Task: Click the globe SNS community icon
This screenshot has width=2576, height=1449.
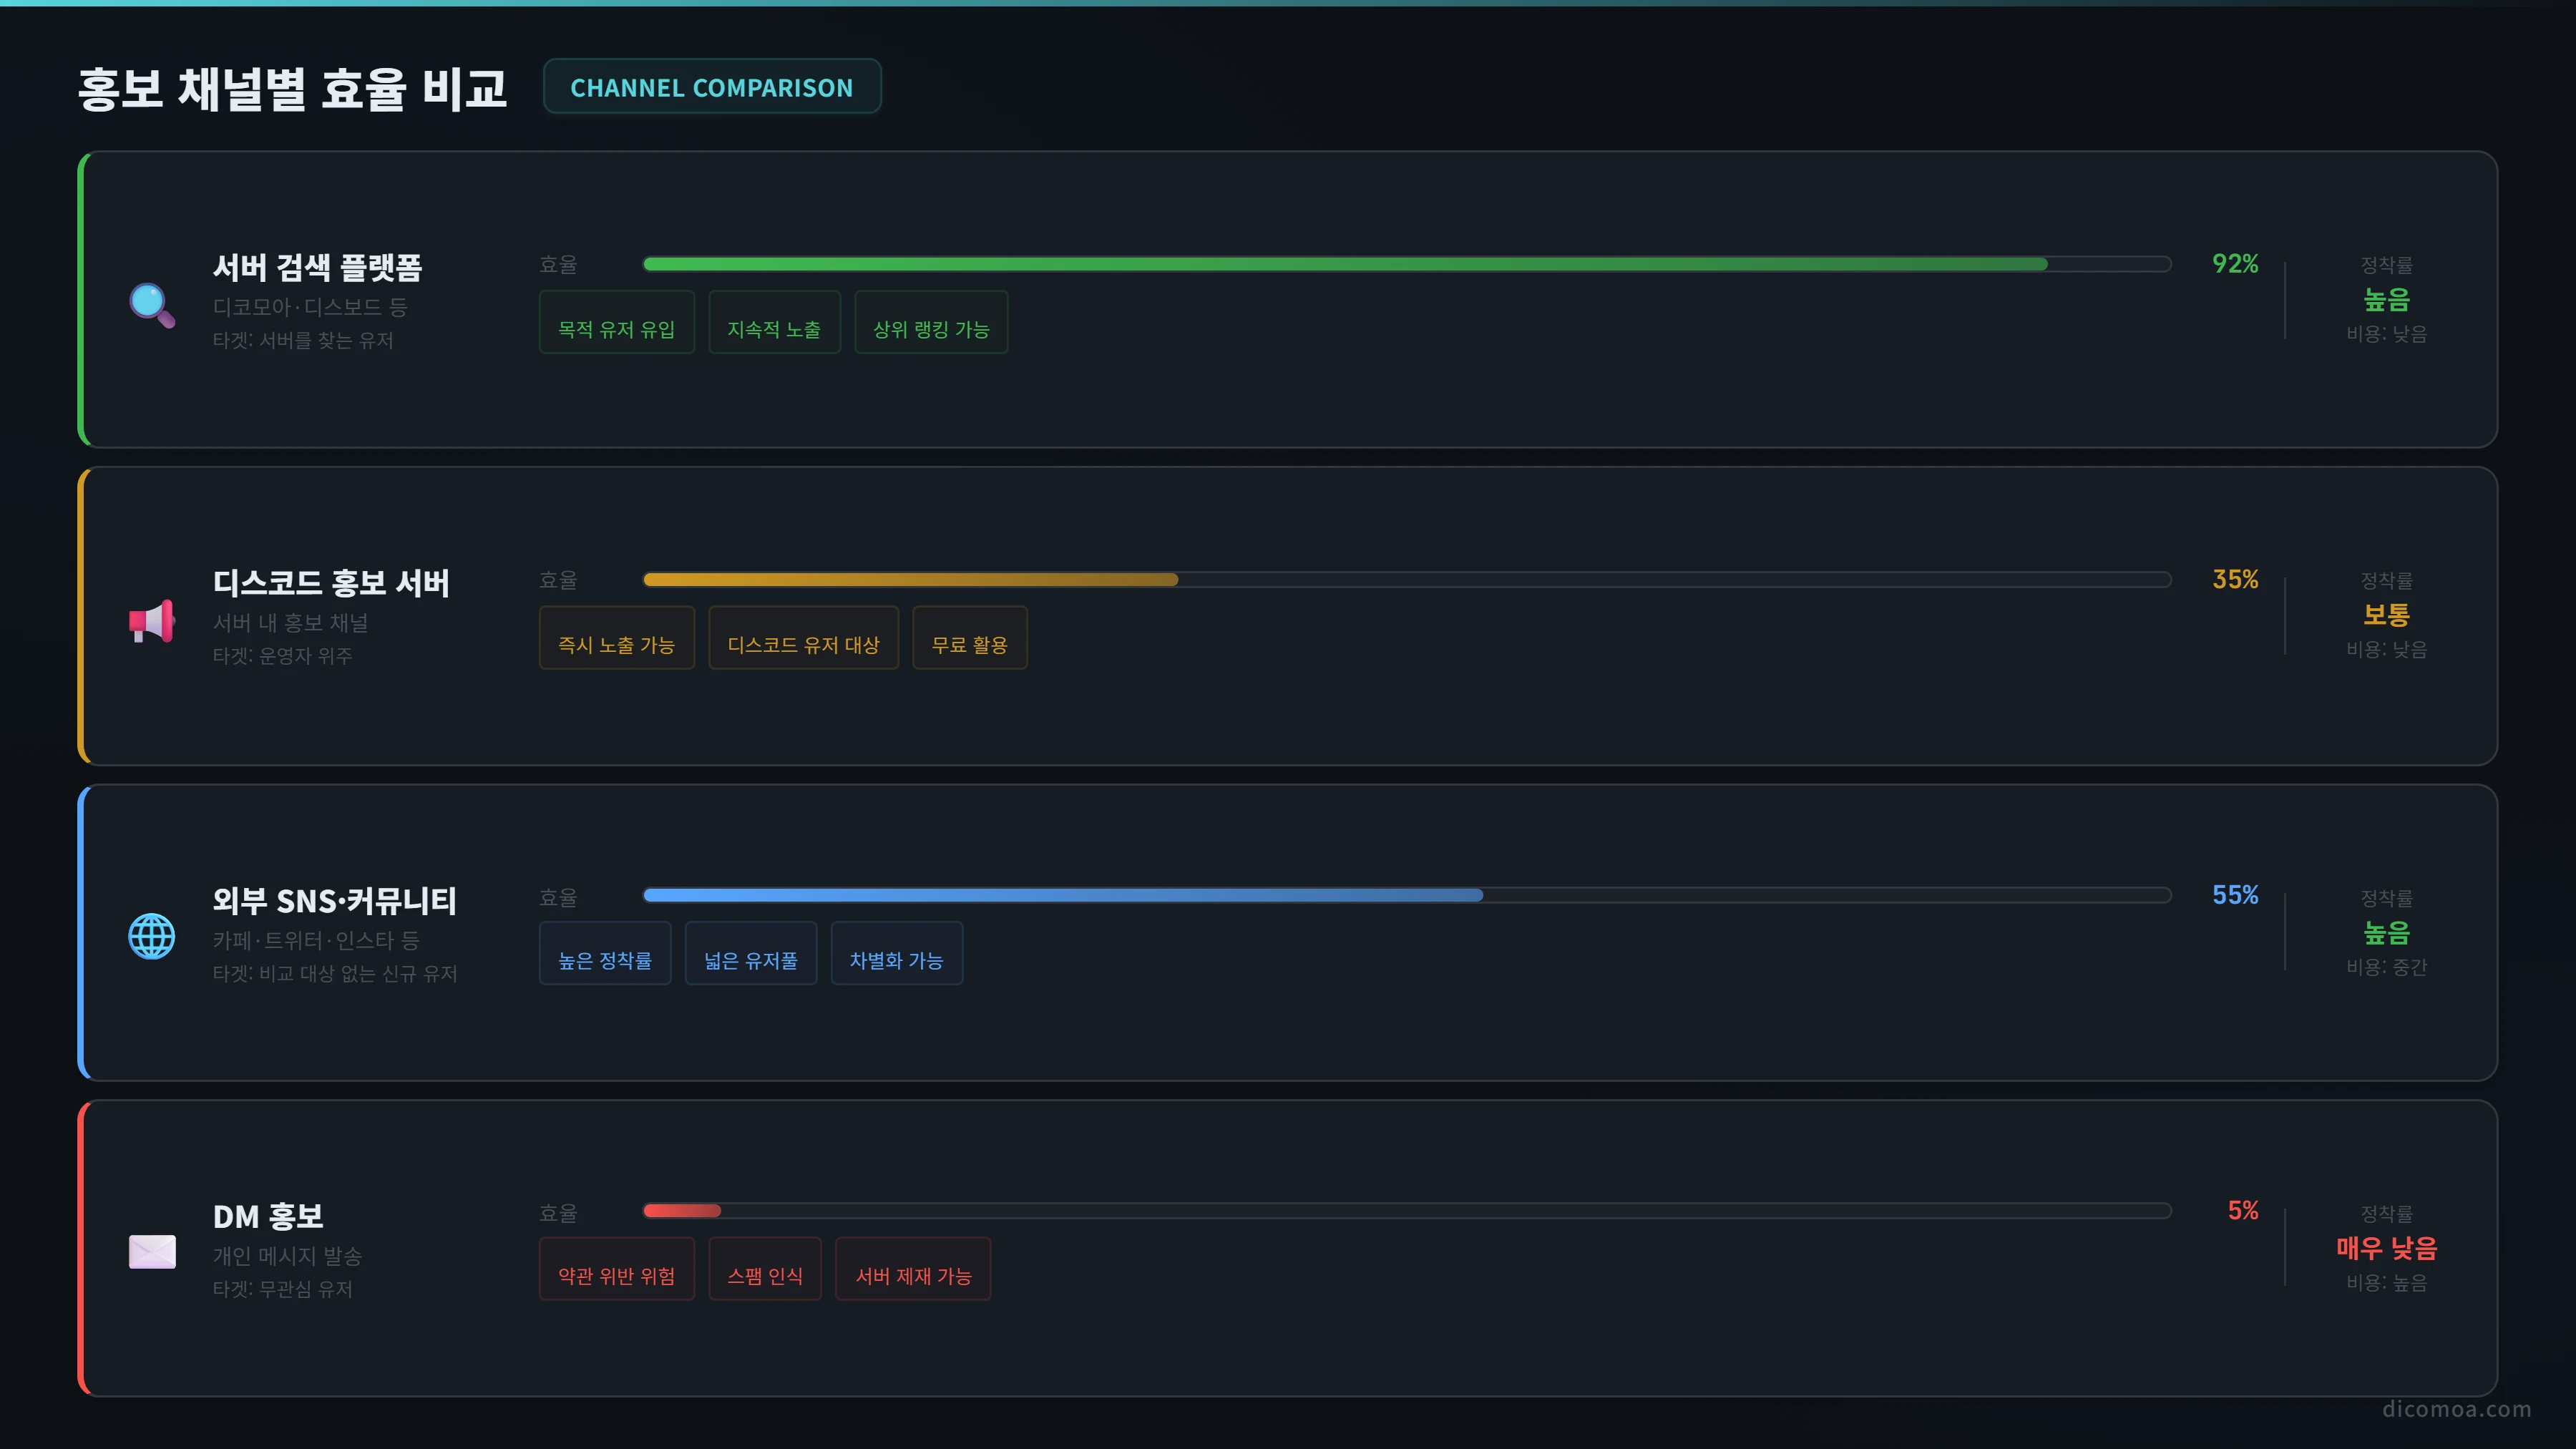Action: coord(152,937)
